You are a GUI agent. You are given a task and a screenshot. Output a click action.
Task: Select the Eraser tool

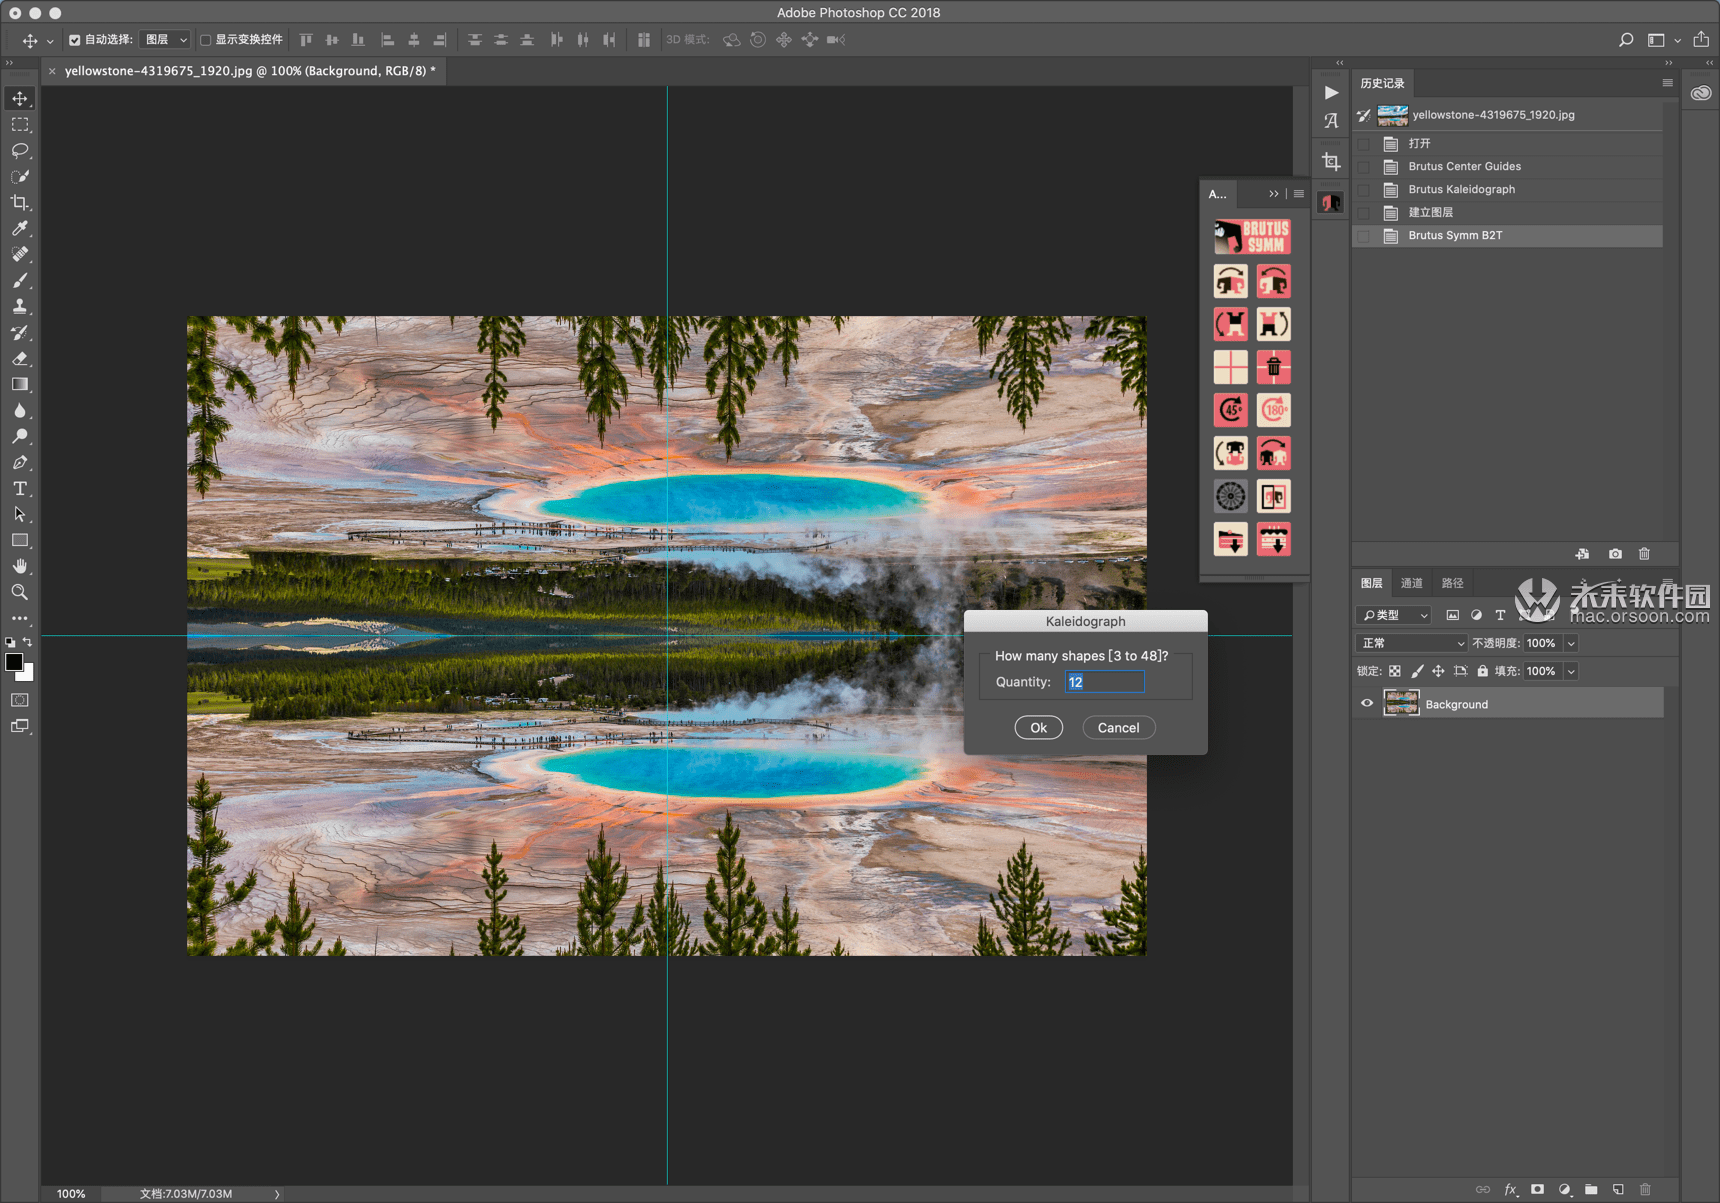[x=20, y=358]
